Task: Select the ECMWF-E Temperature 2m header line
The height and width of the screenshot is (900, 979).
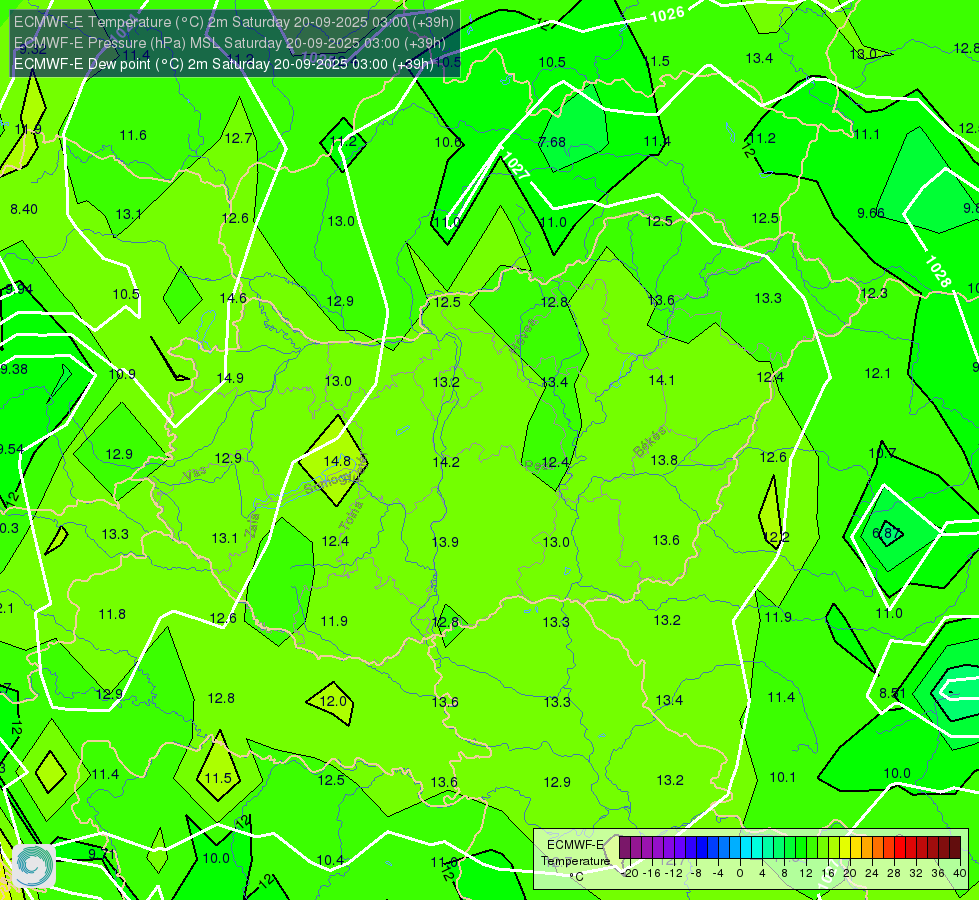Action: click(234, 22)
